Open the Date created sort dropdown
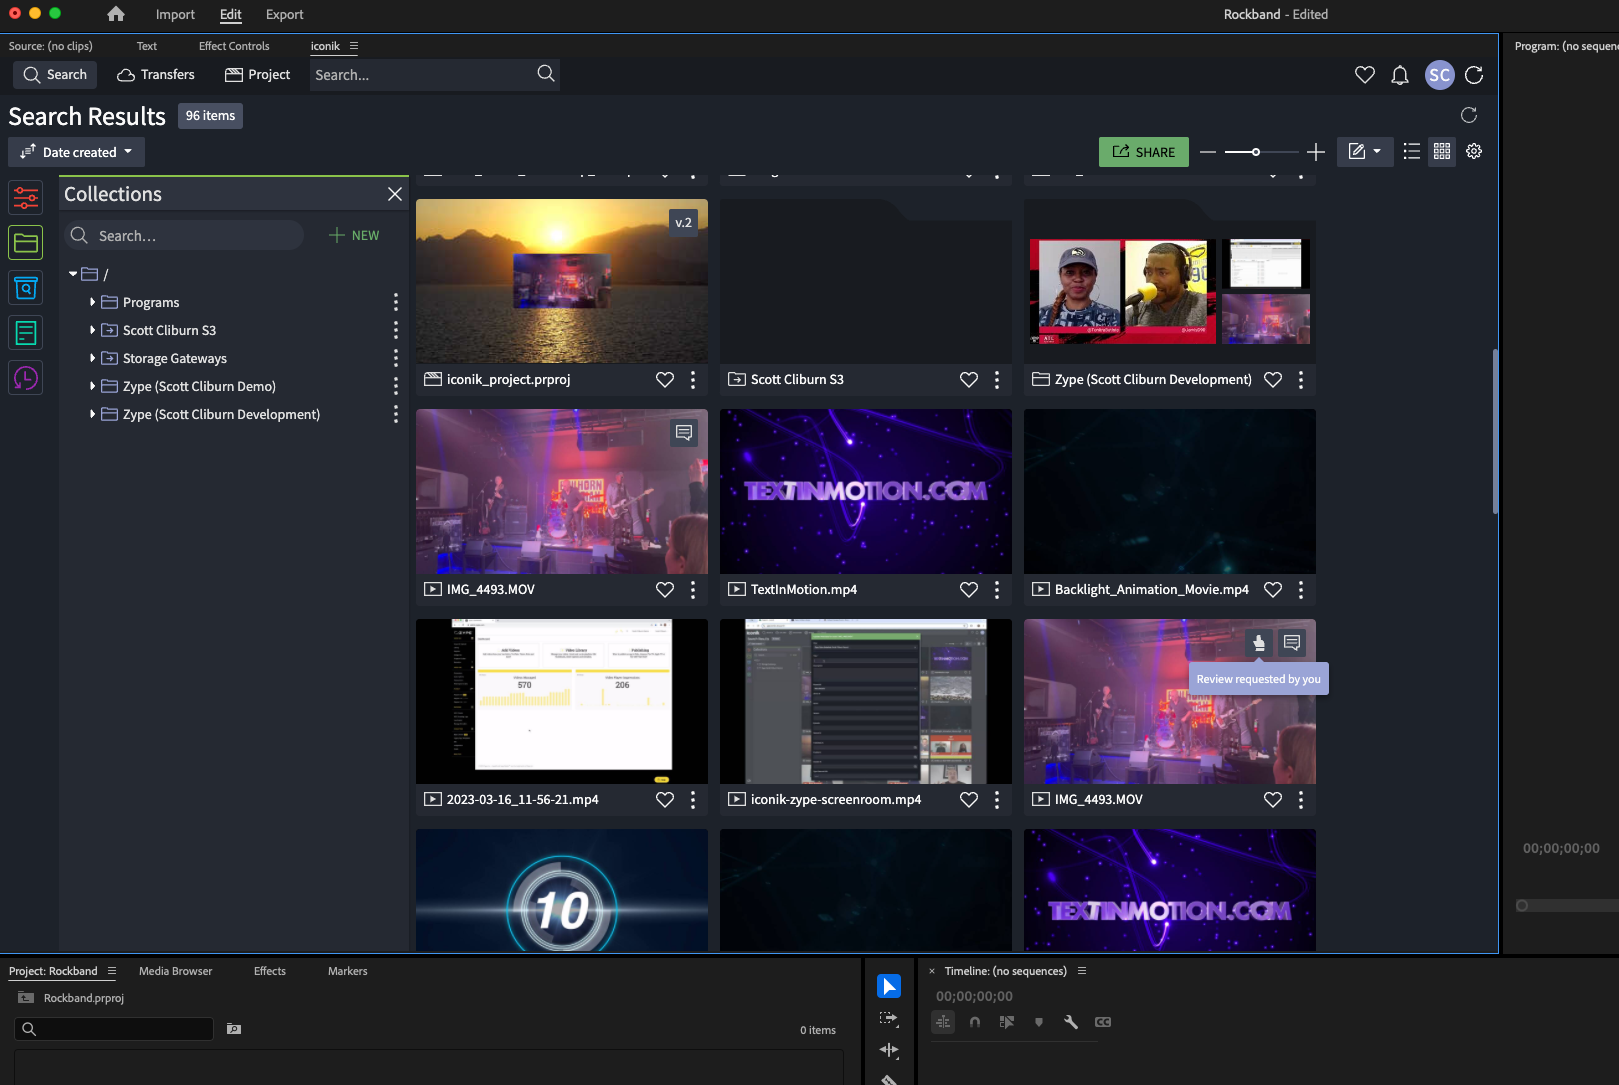This screenshot has width=1619, height=1085. 77,152
